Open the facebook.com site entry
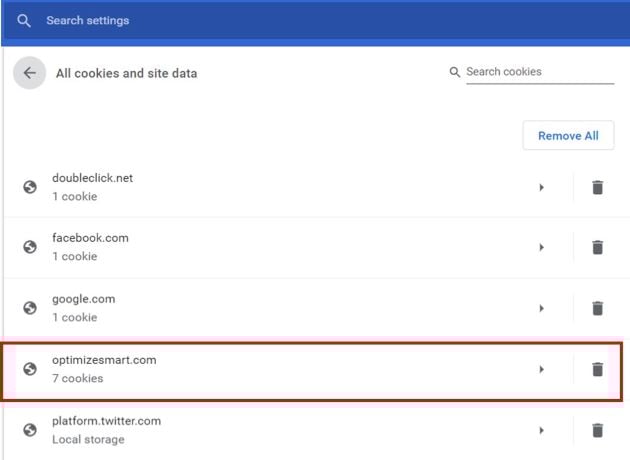This screenshot has width=630, height=460. [288, 247]
